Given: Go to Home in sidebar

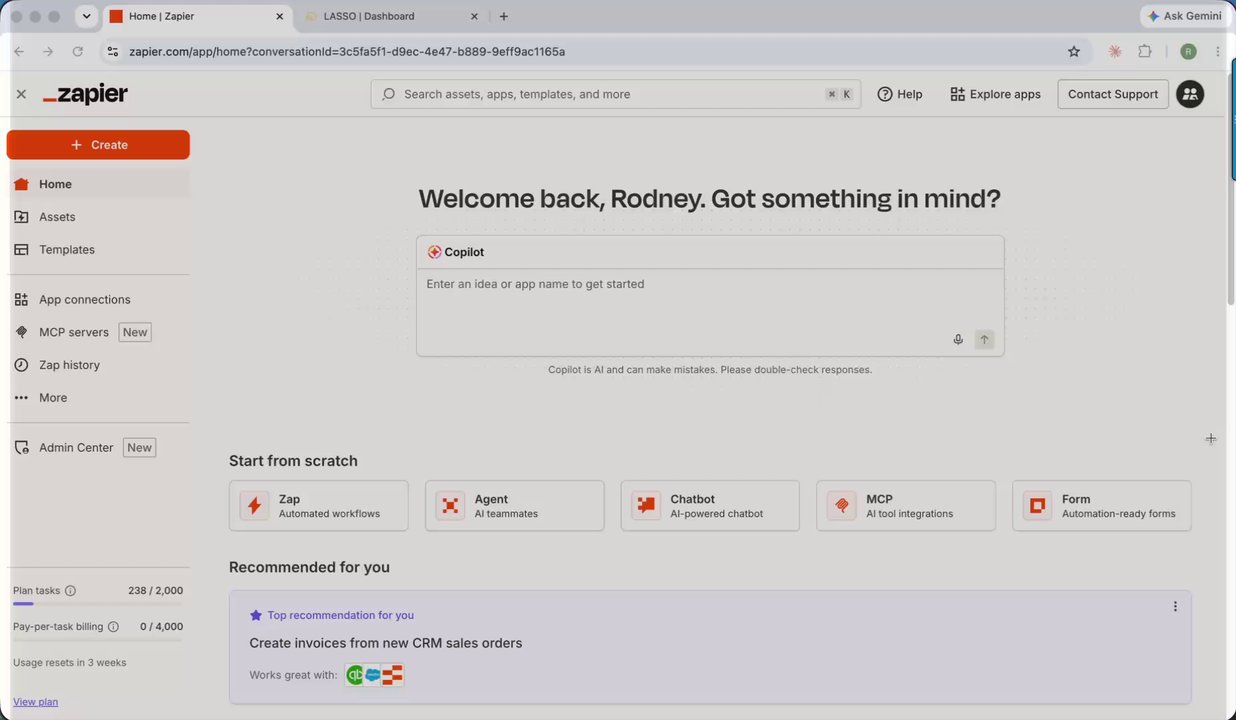Looking at the screenshot, I should pos(98,184).
